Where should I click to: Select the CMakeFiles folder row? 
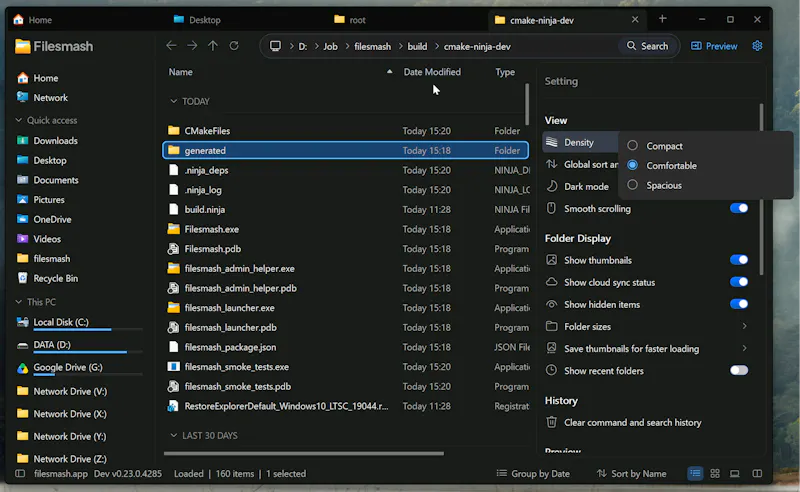tap(345, 131)
